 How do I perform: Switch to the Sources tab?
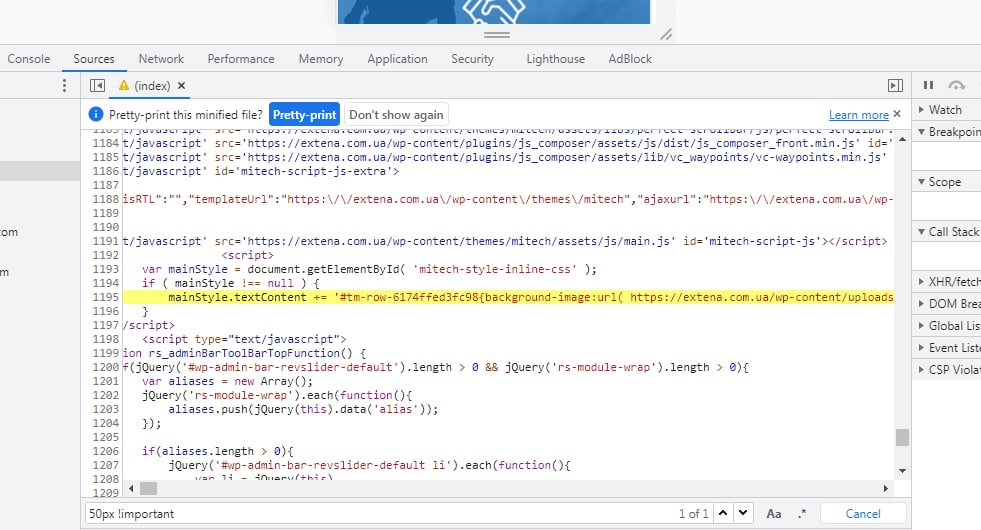(94, 59)
